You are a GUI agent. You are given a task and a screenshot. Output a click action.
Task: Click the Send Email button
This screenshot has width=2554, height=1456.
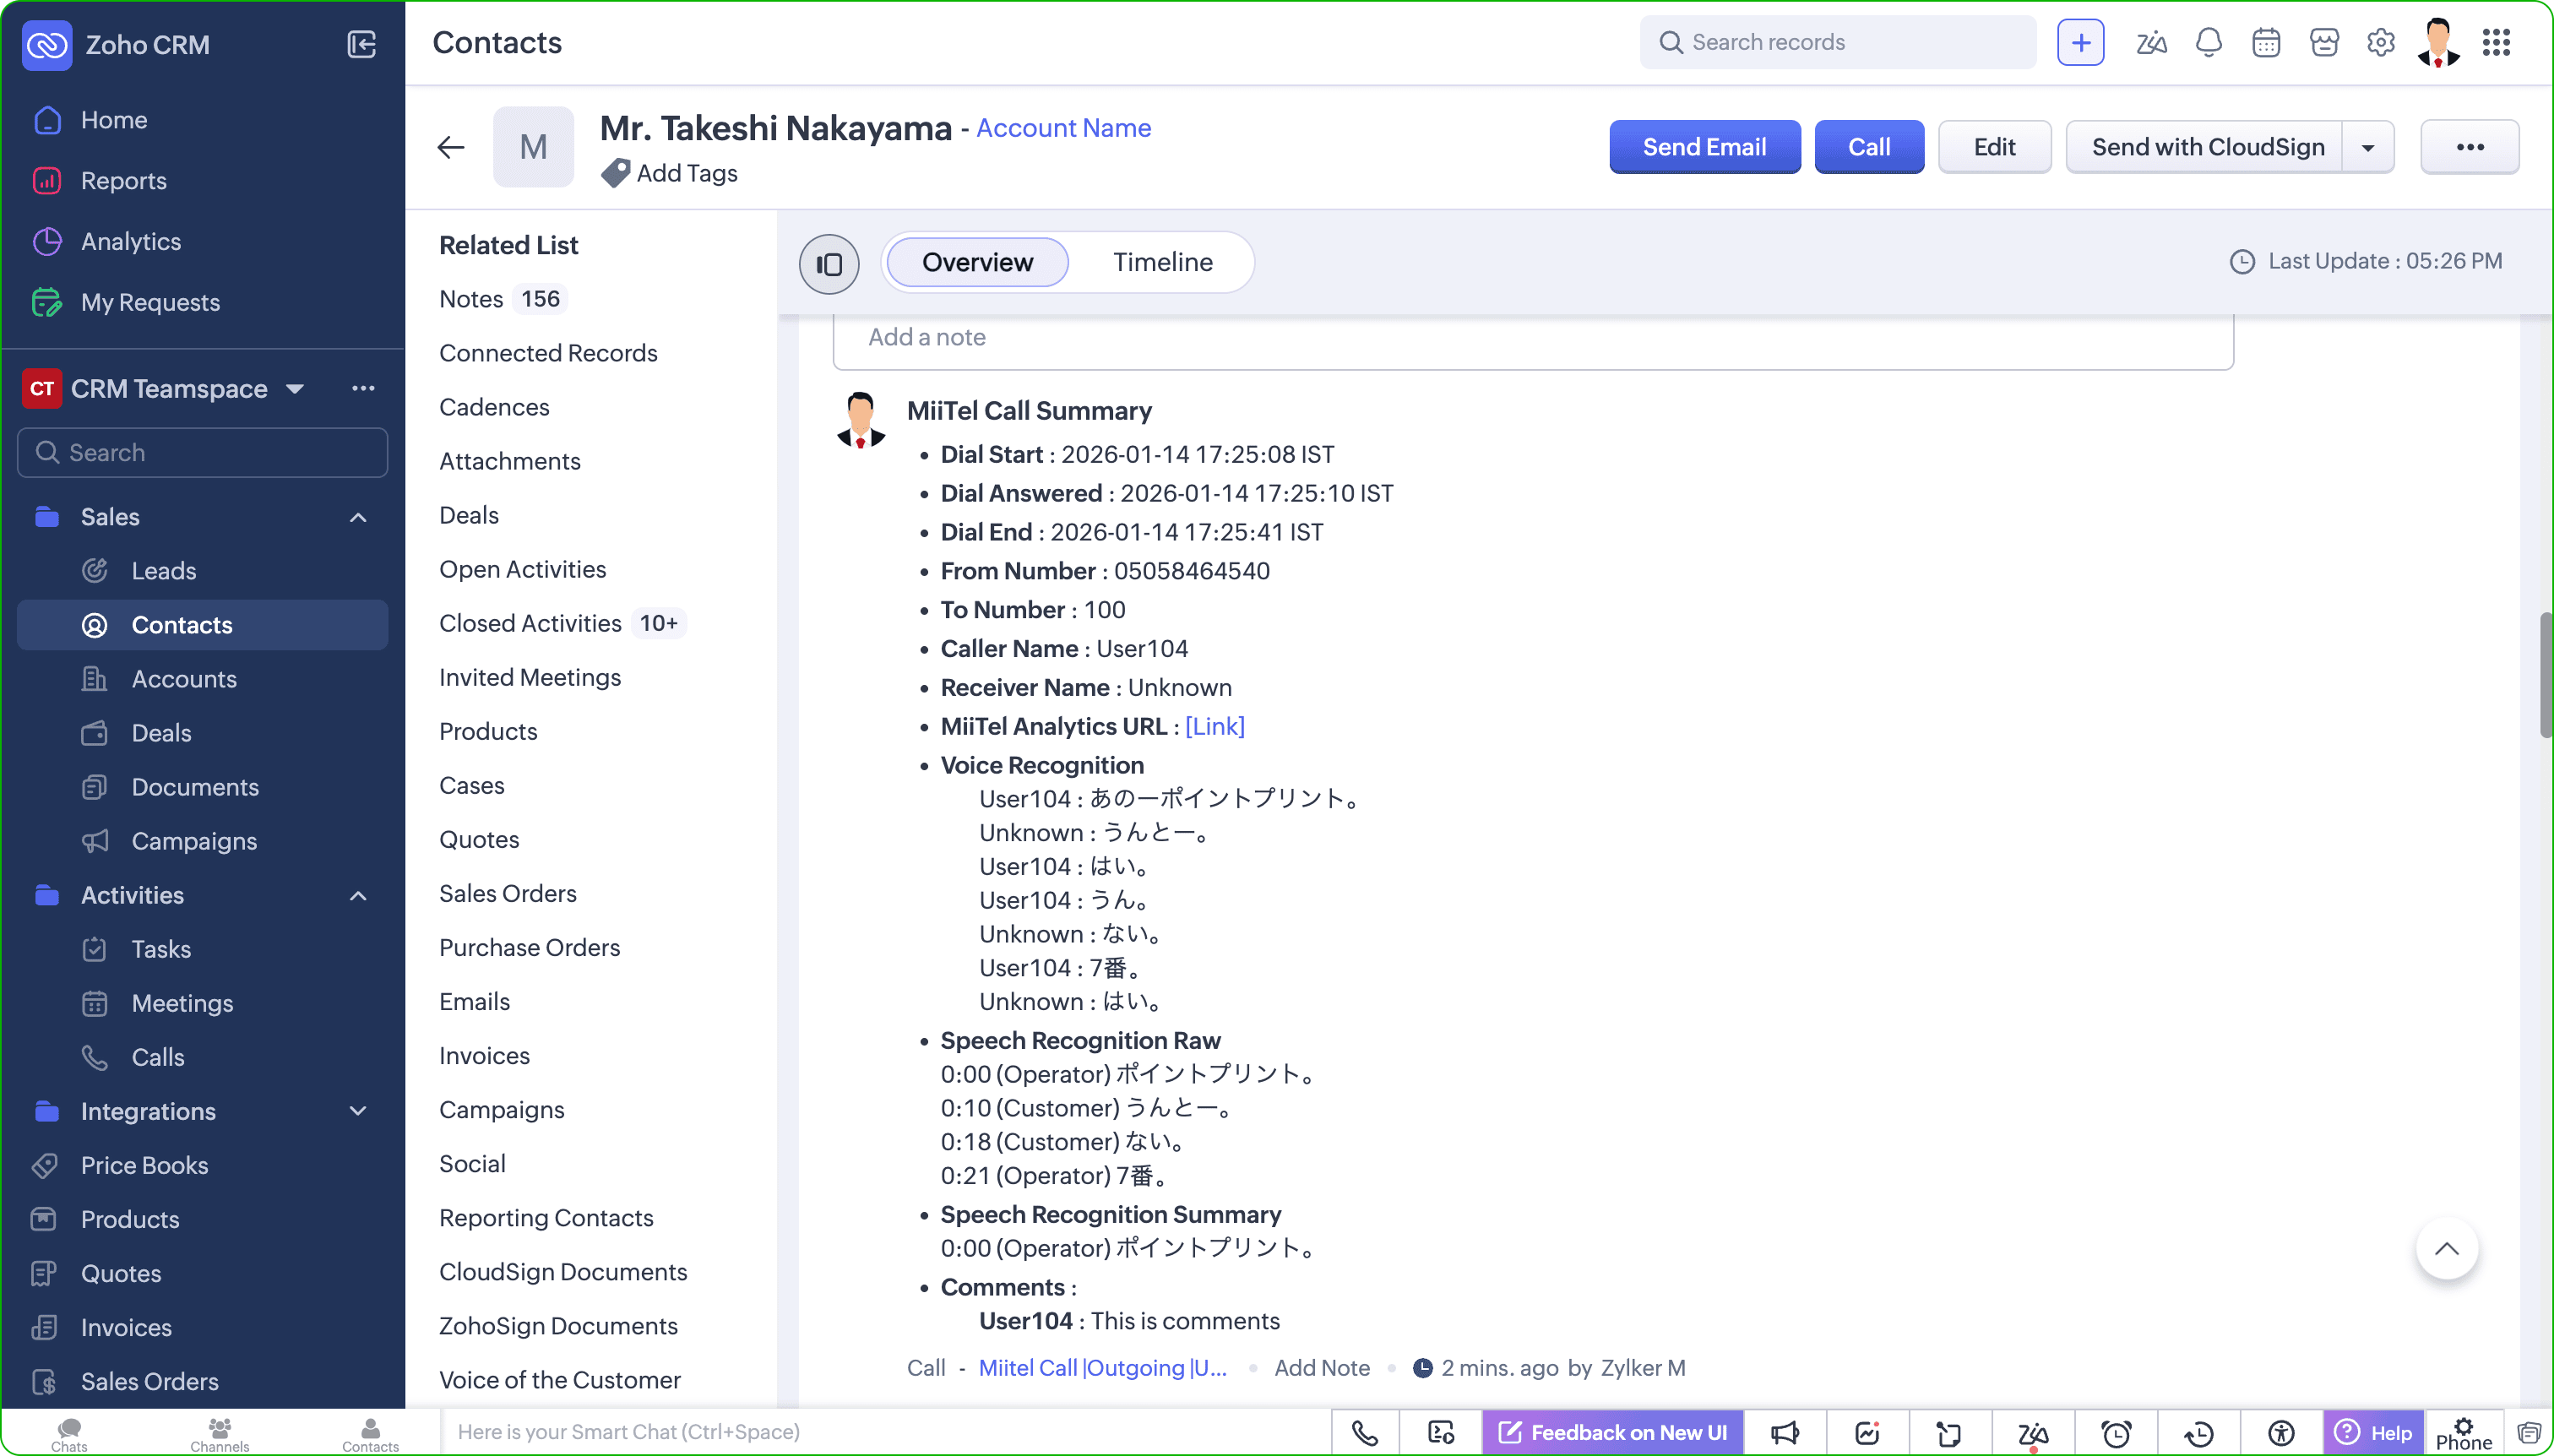pos(1704,147)
